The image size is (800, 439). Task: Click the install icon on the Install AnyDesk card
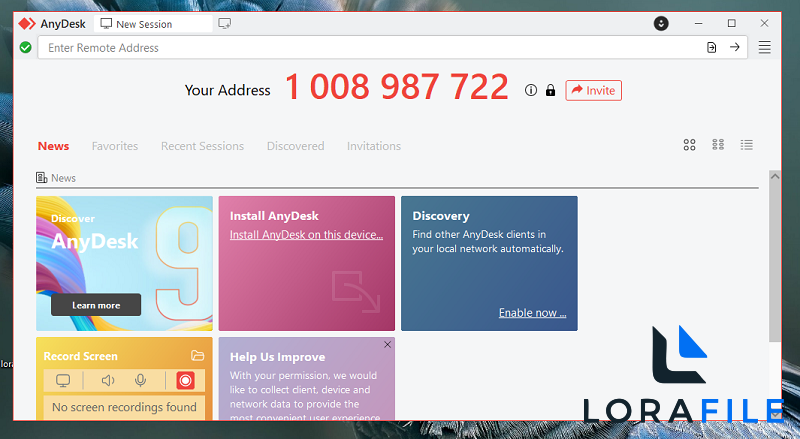tap(356, 292)
